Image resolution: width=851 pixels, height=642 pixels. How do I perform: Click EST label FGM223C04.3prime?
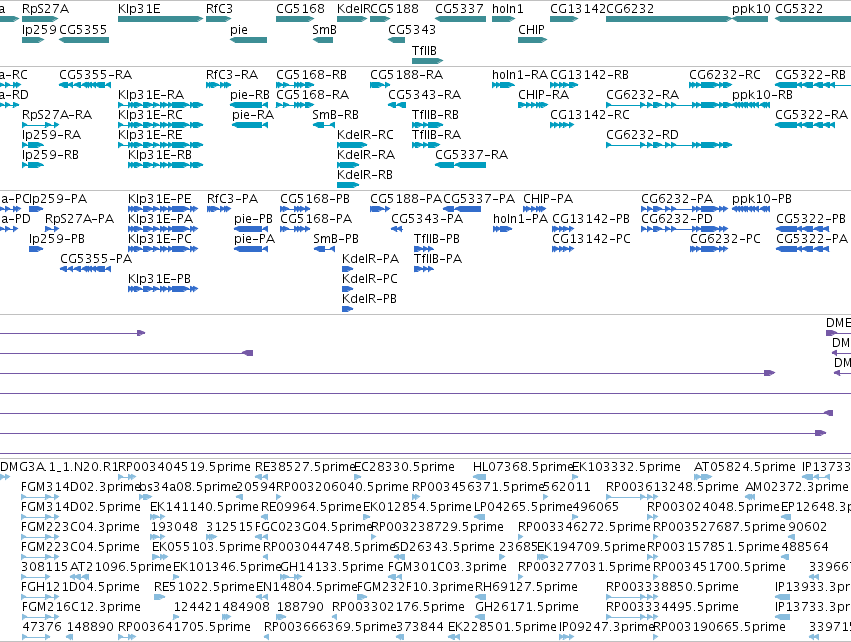(80, 527)
